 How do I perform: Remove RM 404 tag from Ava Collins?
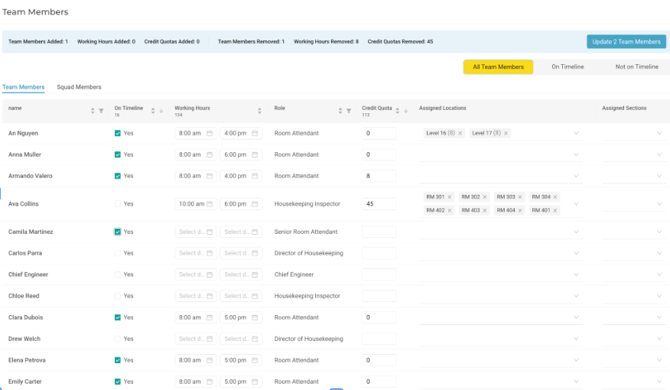tap(520, 210)
